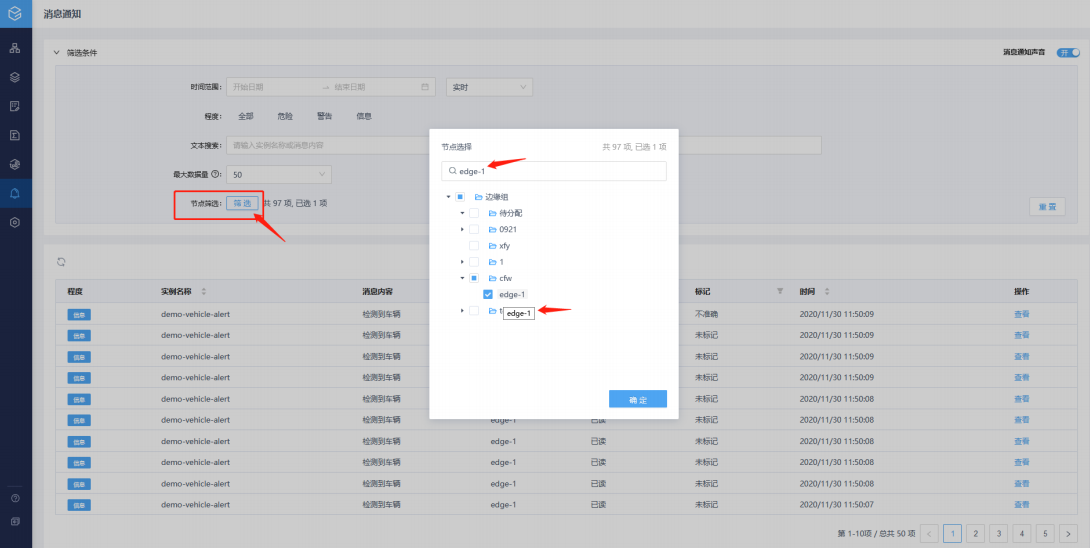Open the note-with-pencil sidebar icon
The image size is (1090, 550).
(x=15, y=106)
